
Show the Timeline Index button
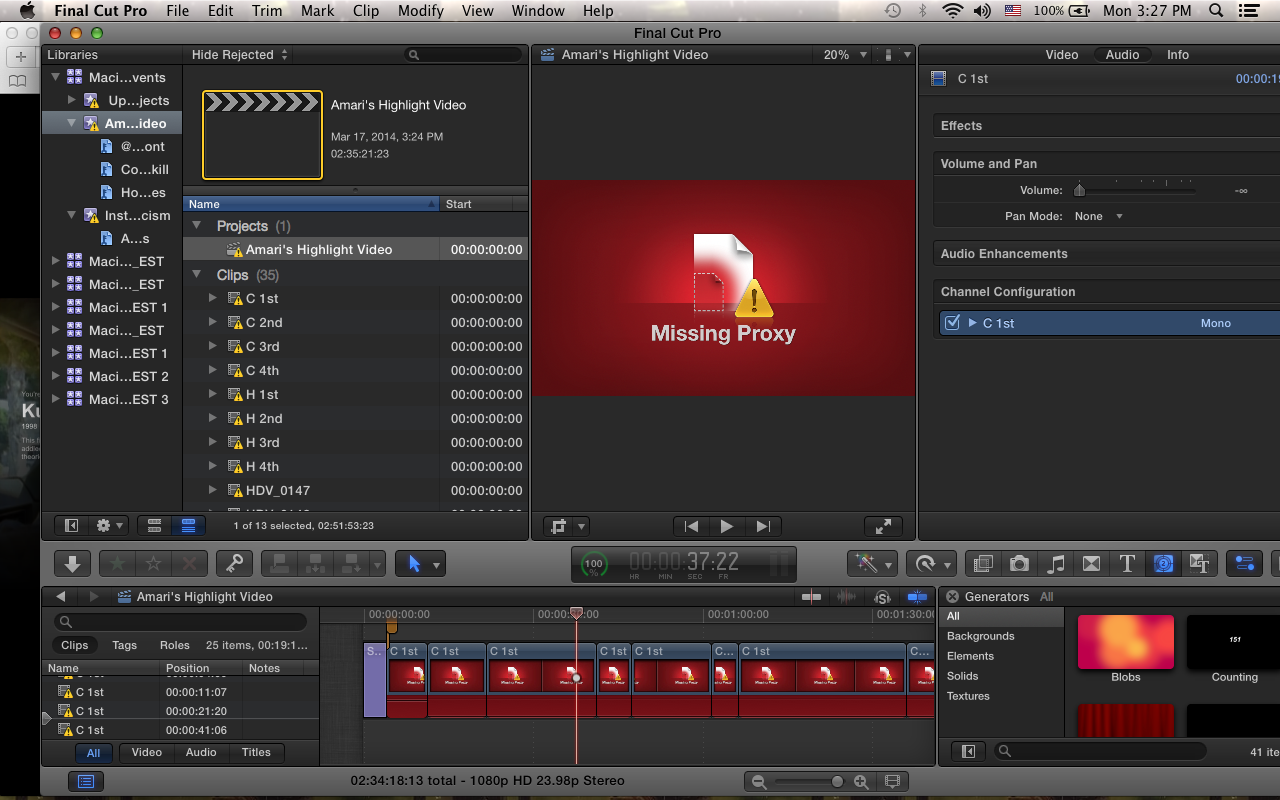86,781
